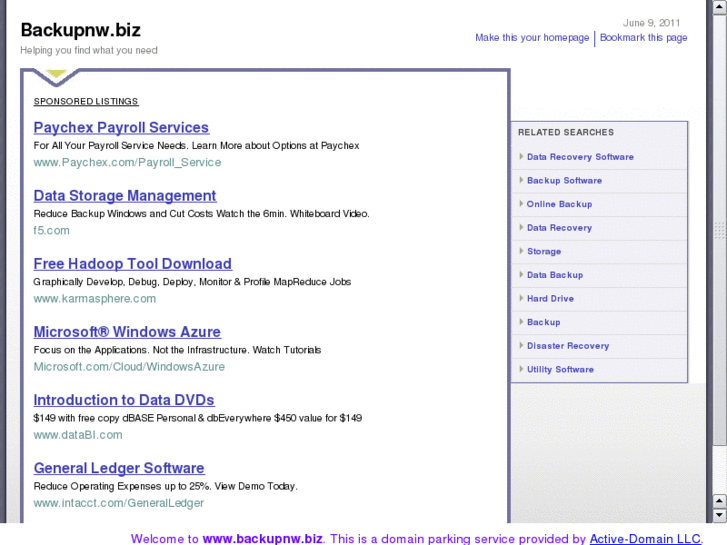Click the arrow beside Backup Software

[x=521, y=180]
